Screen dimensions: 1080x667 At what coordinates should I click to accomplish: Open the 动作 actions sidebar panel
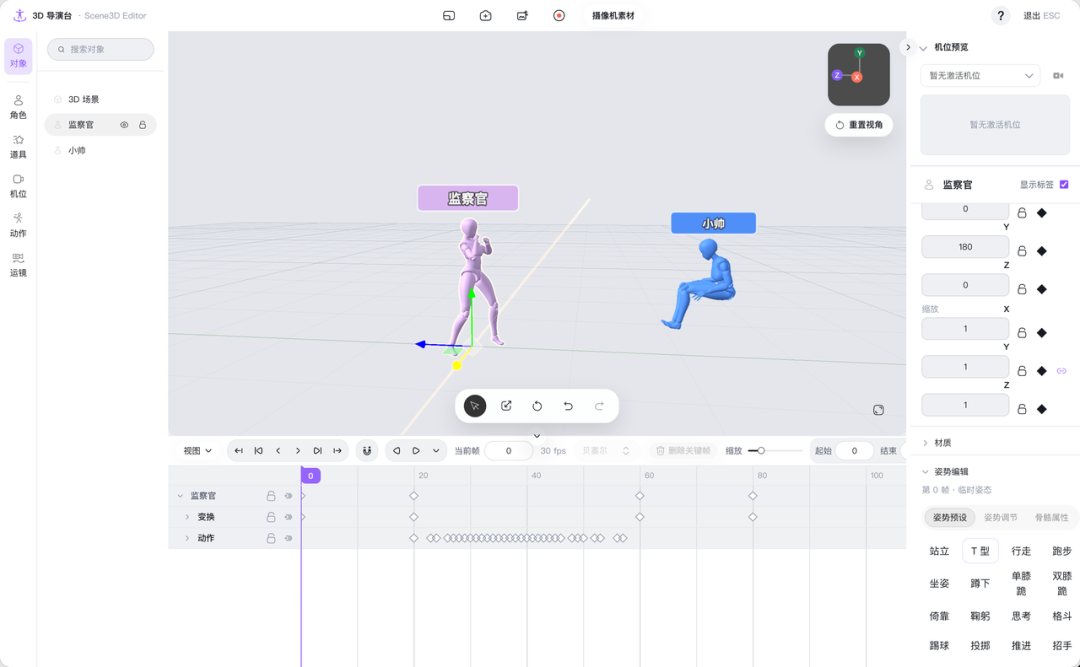tap(18, 225)
